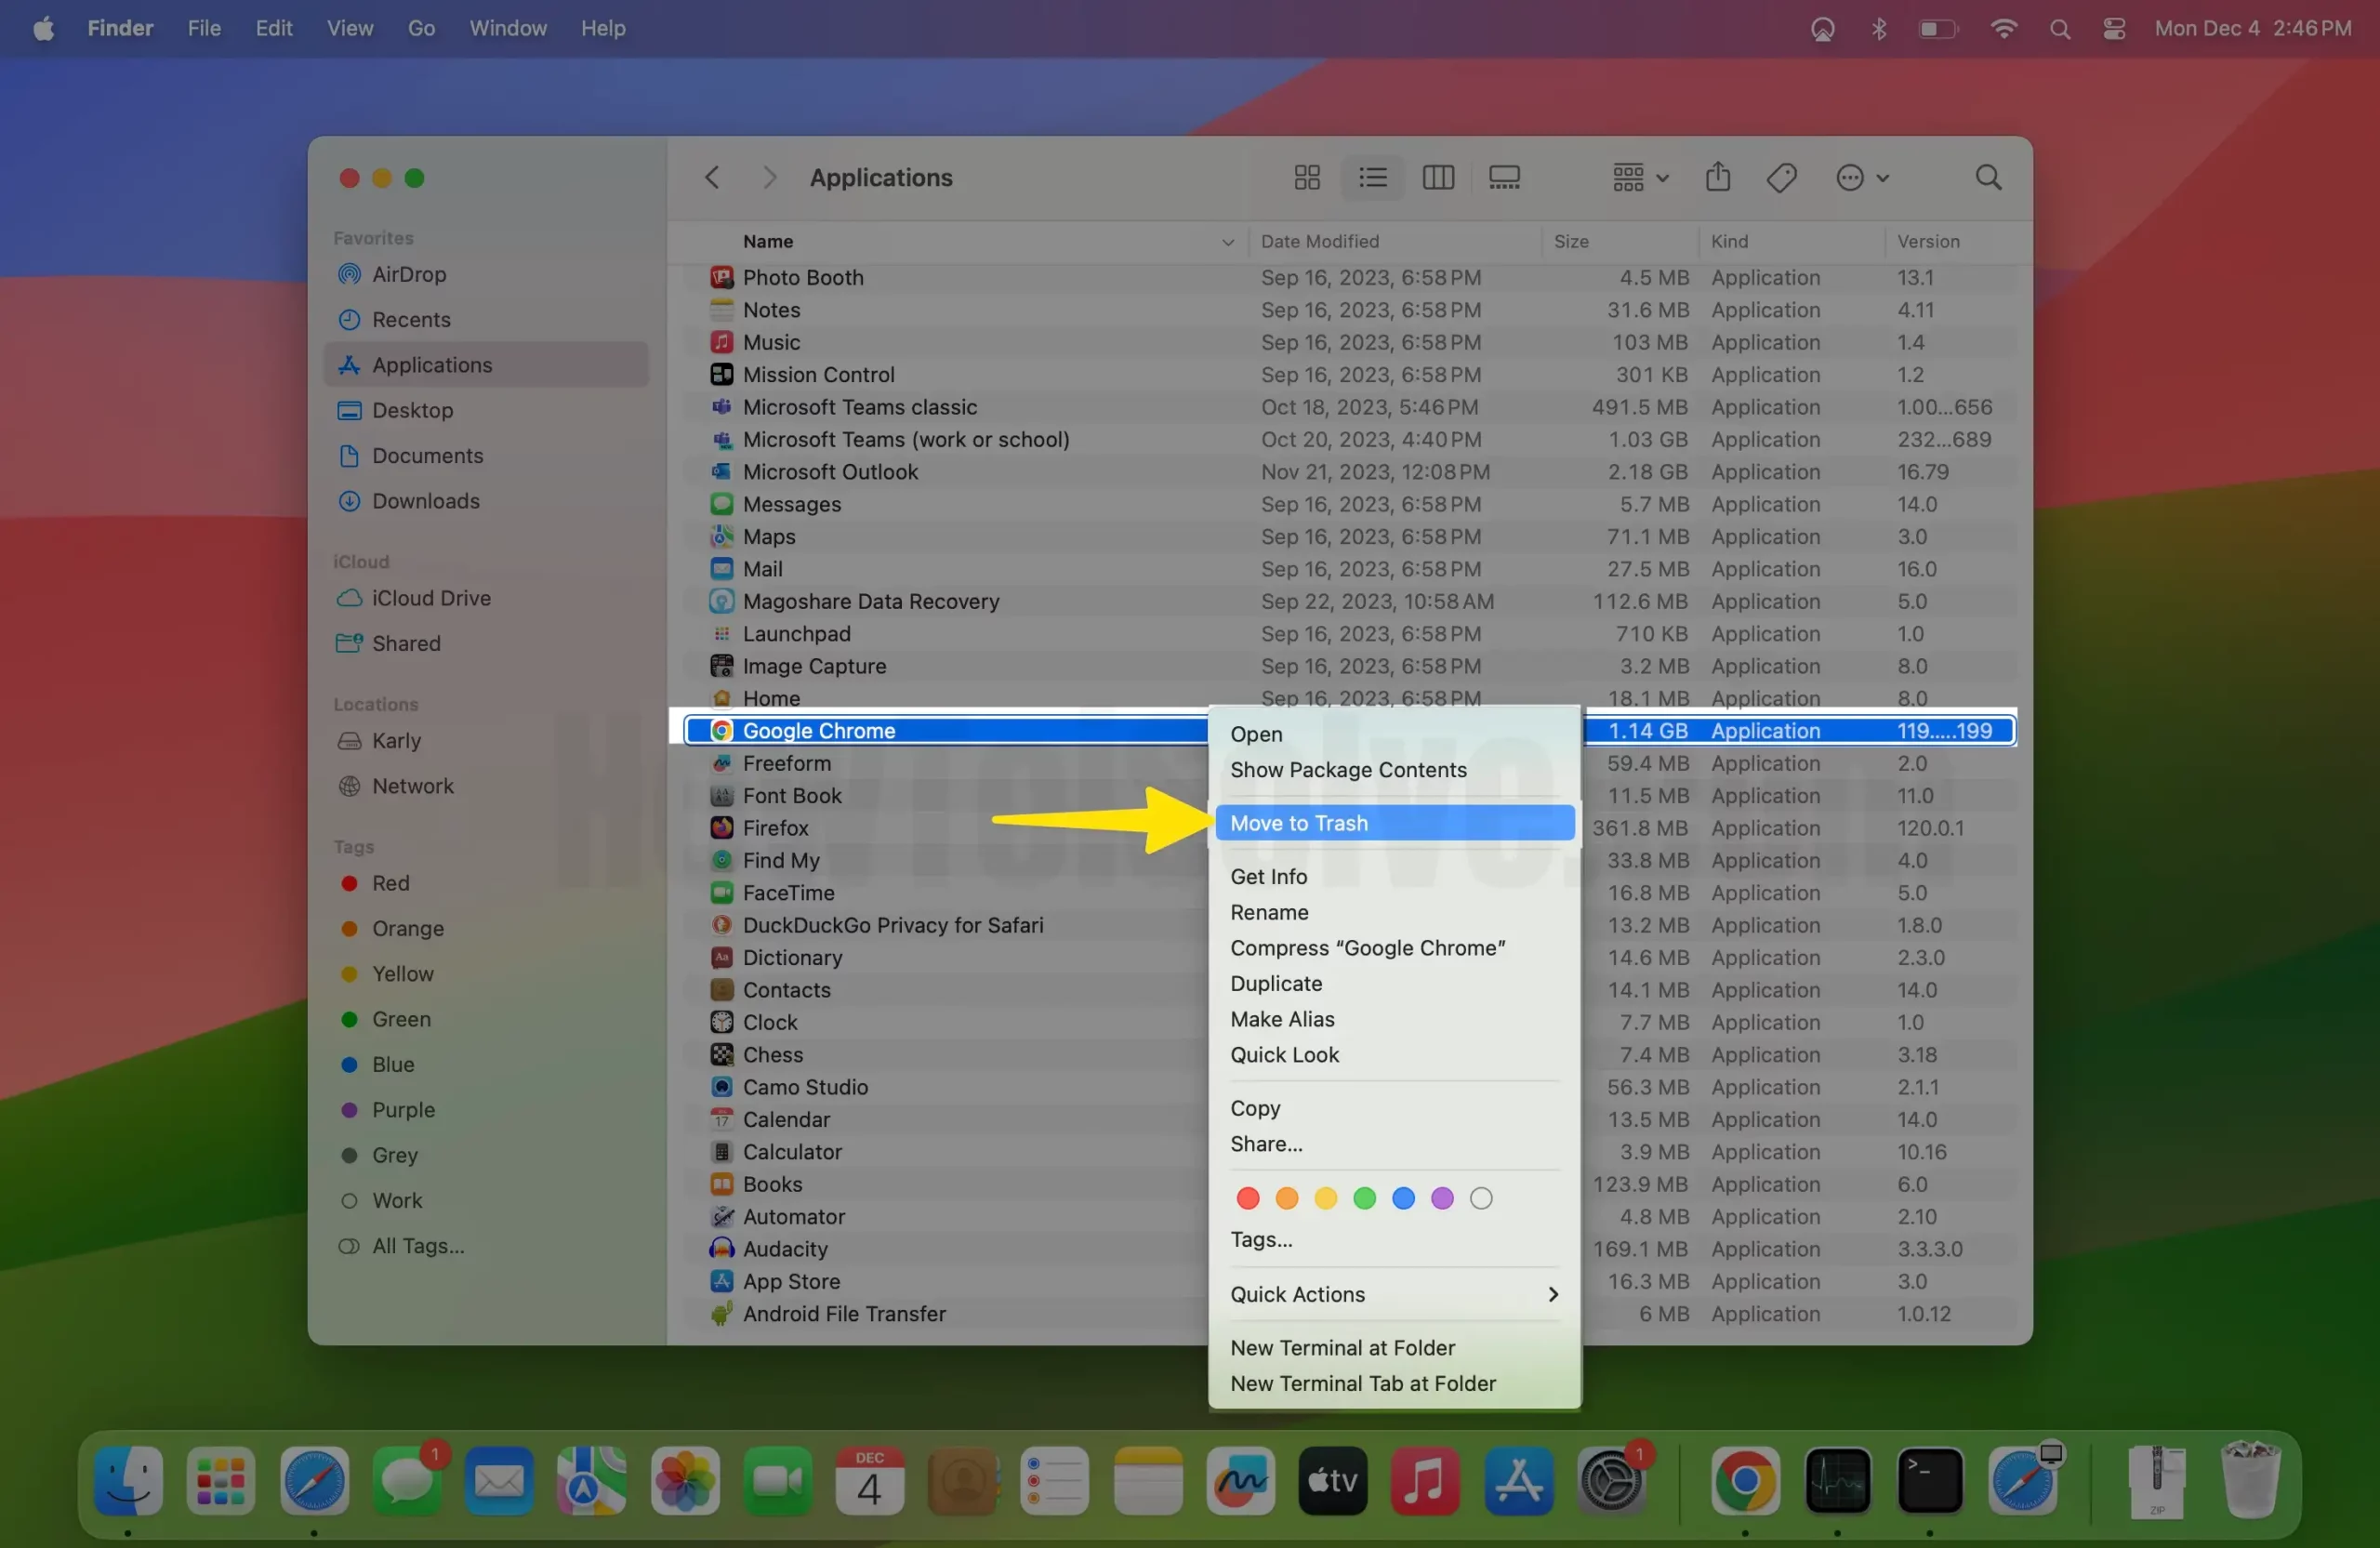This screenshot has height=1548, width=2380.
Task: Open Spotlight search in menu bar
Action: tap(2059, 29)
